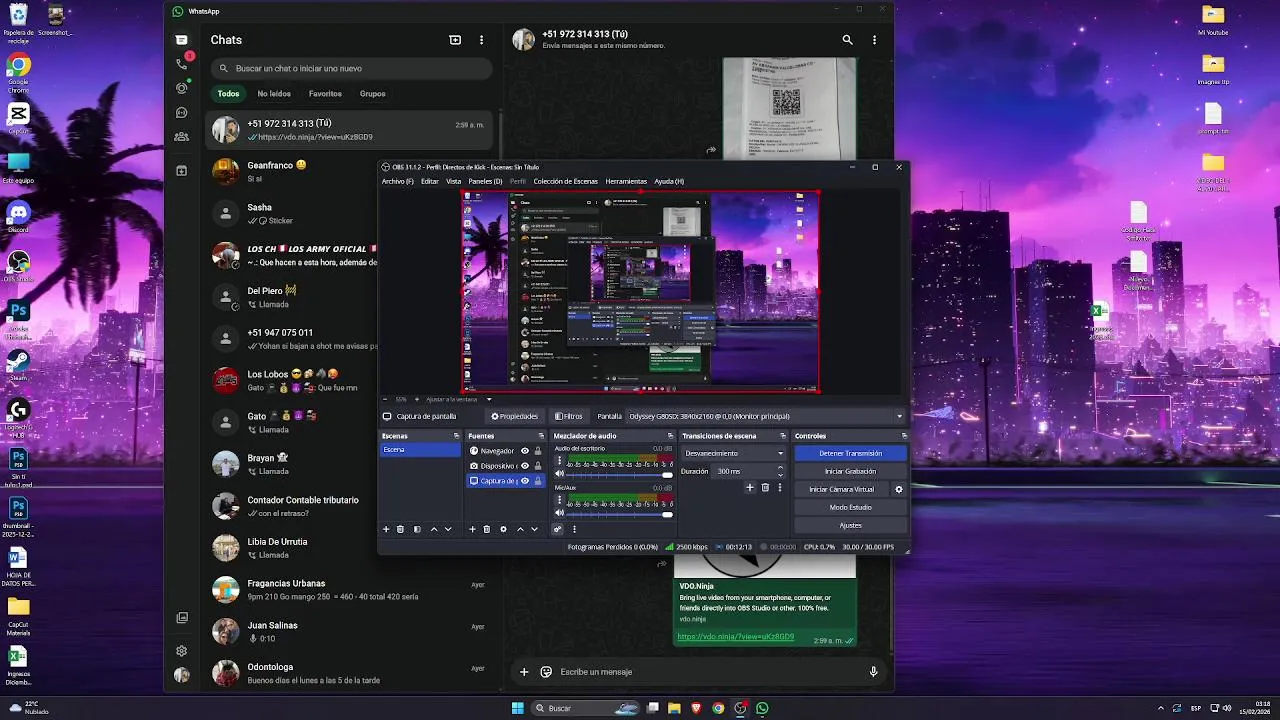
Task: Open the emoji picker in message bar
Action: pyautogui.click(x=546, y=672)
